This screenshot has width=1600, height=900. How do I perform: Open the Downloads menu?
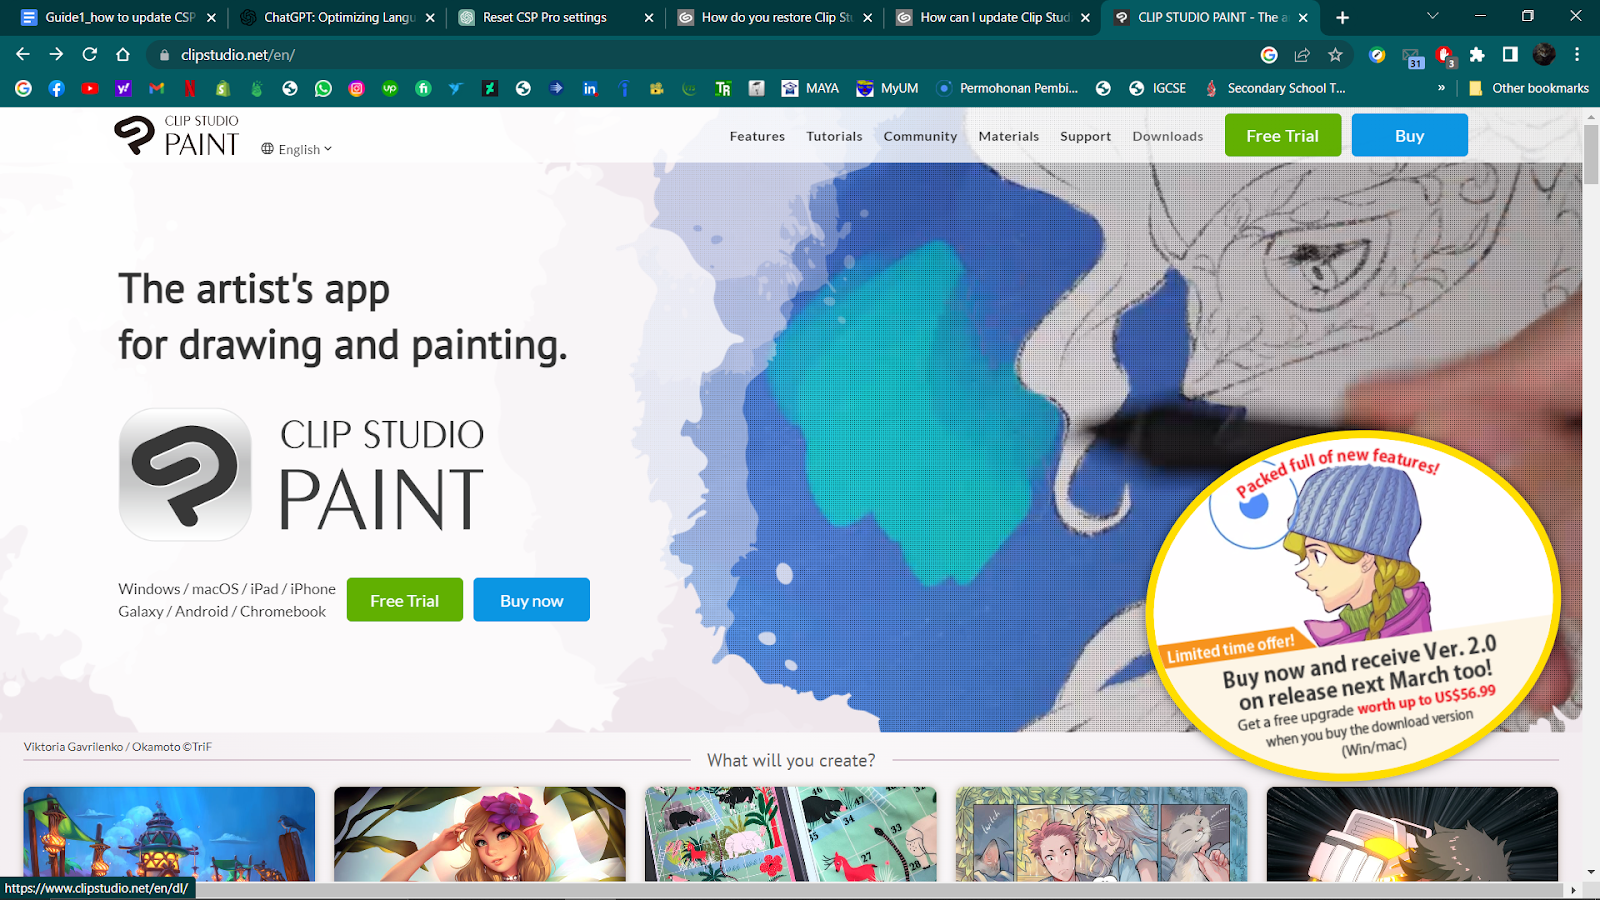point(1167,136)
